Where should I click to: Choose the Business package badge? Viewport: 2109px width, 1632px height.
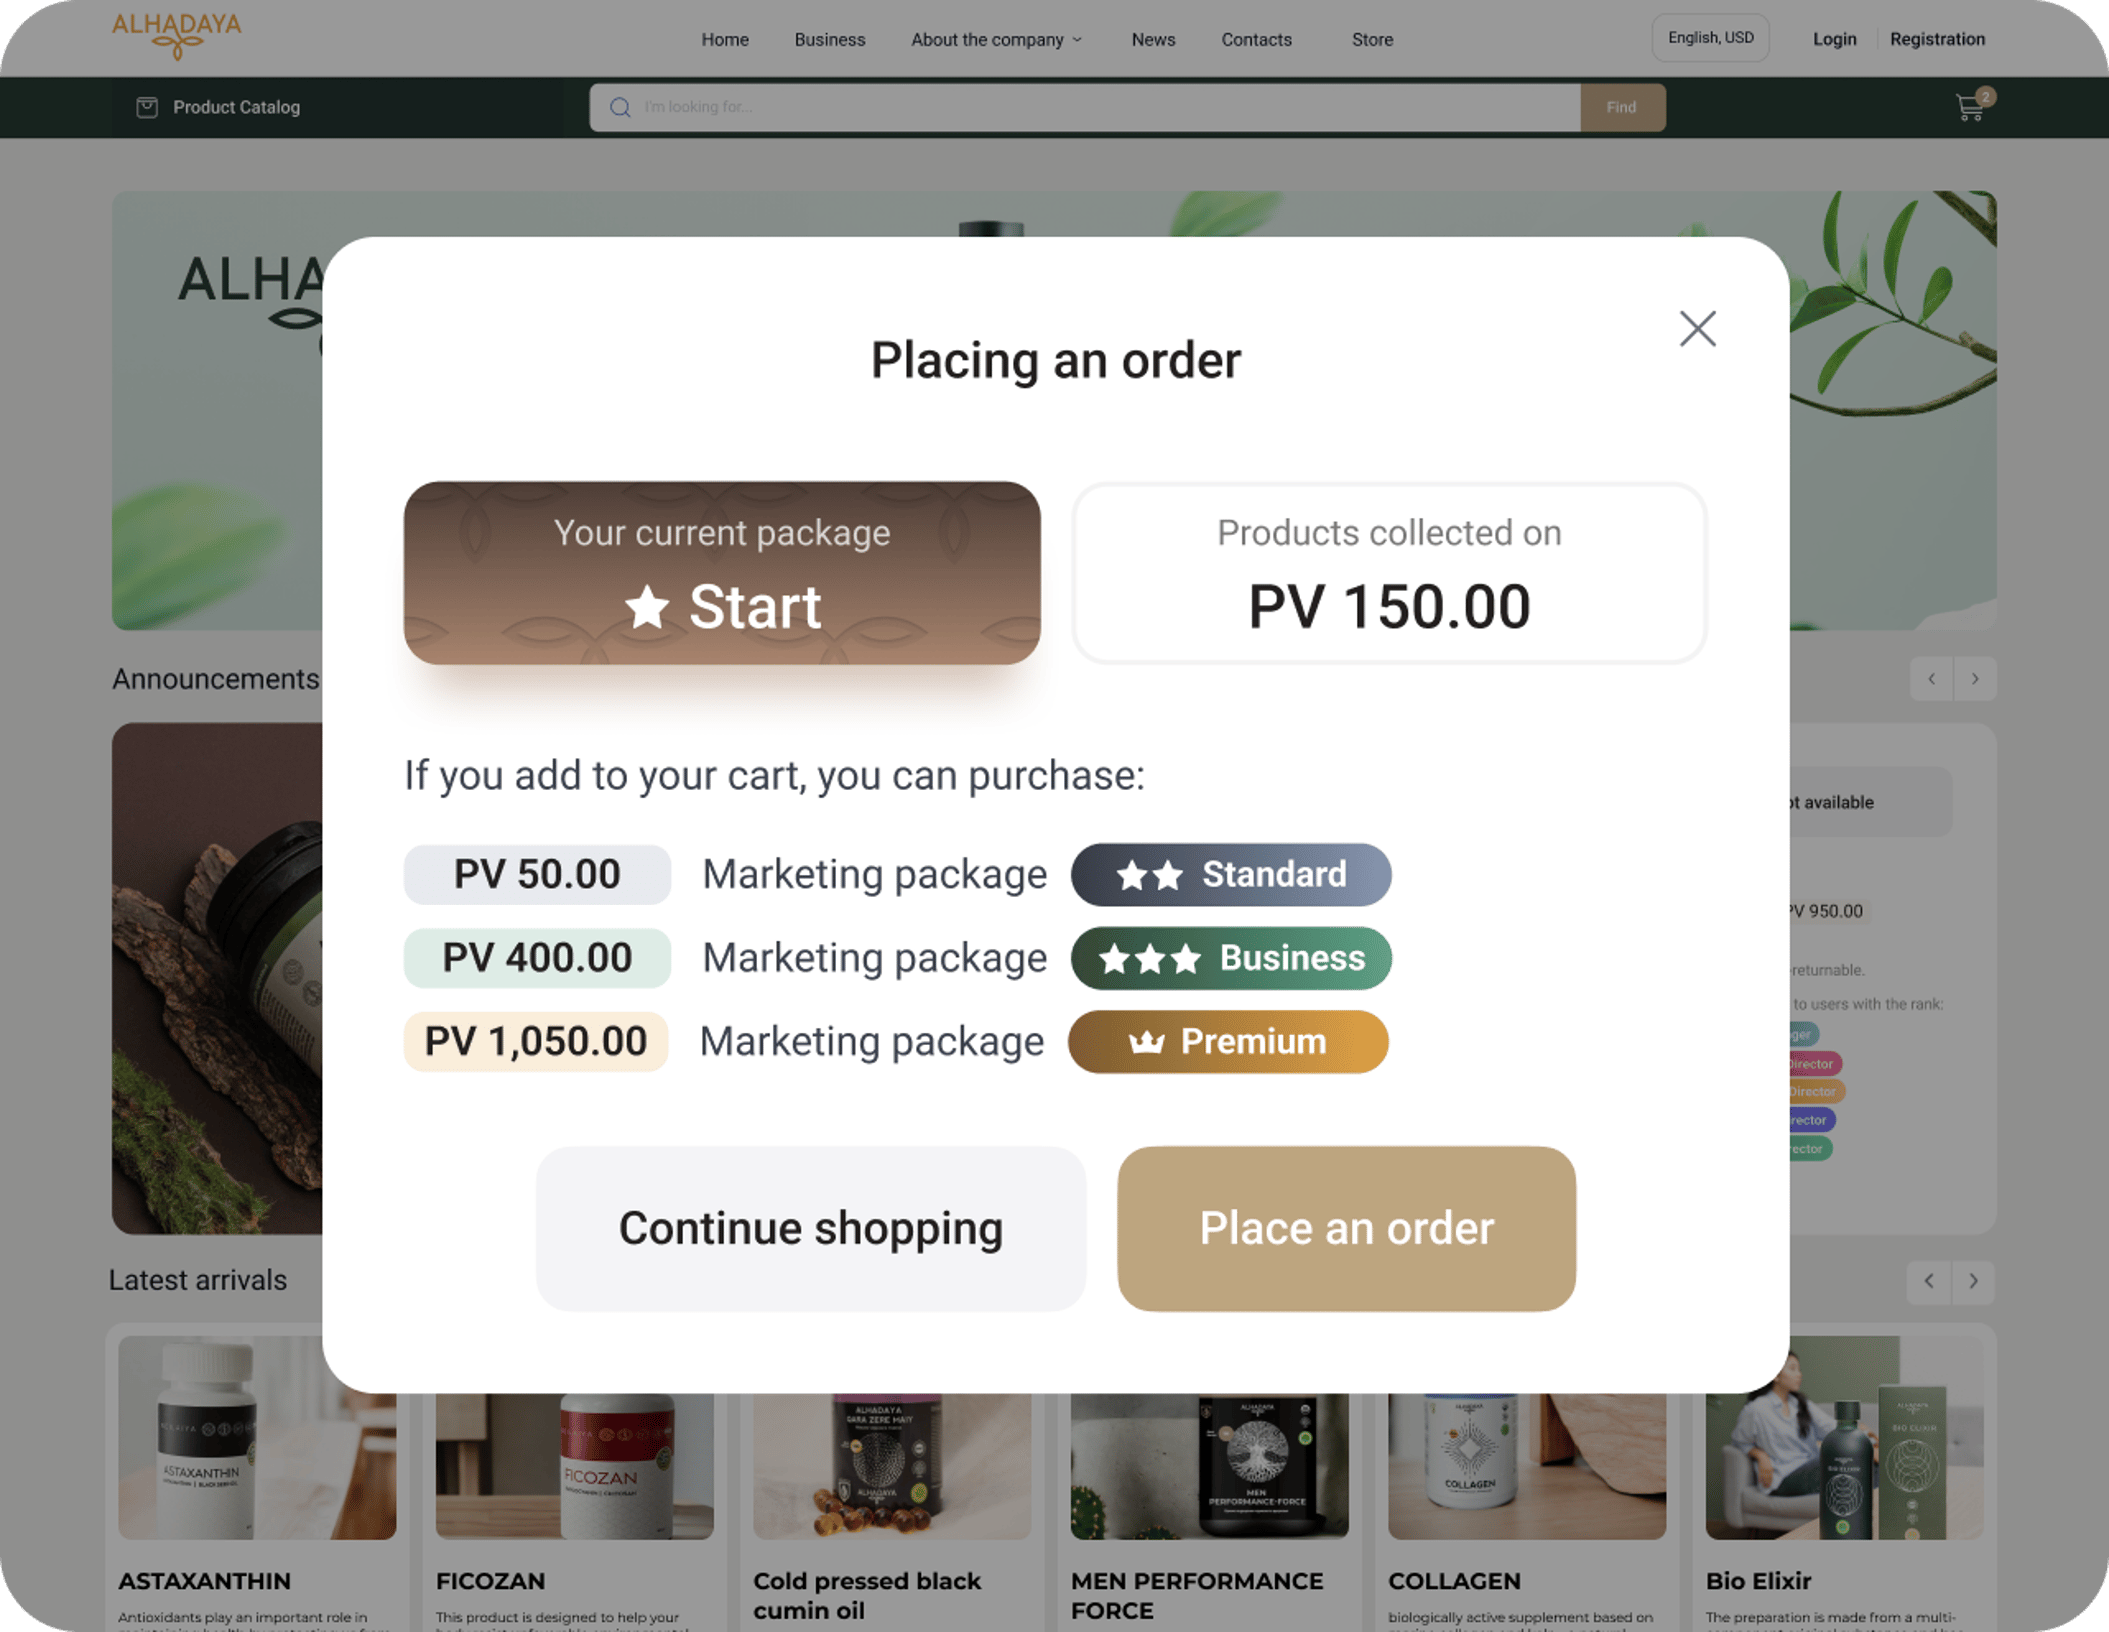[1231, 958]
